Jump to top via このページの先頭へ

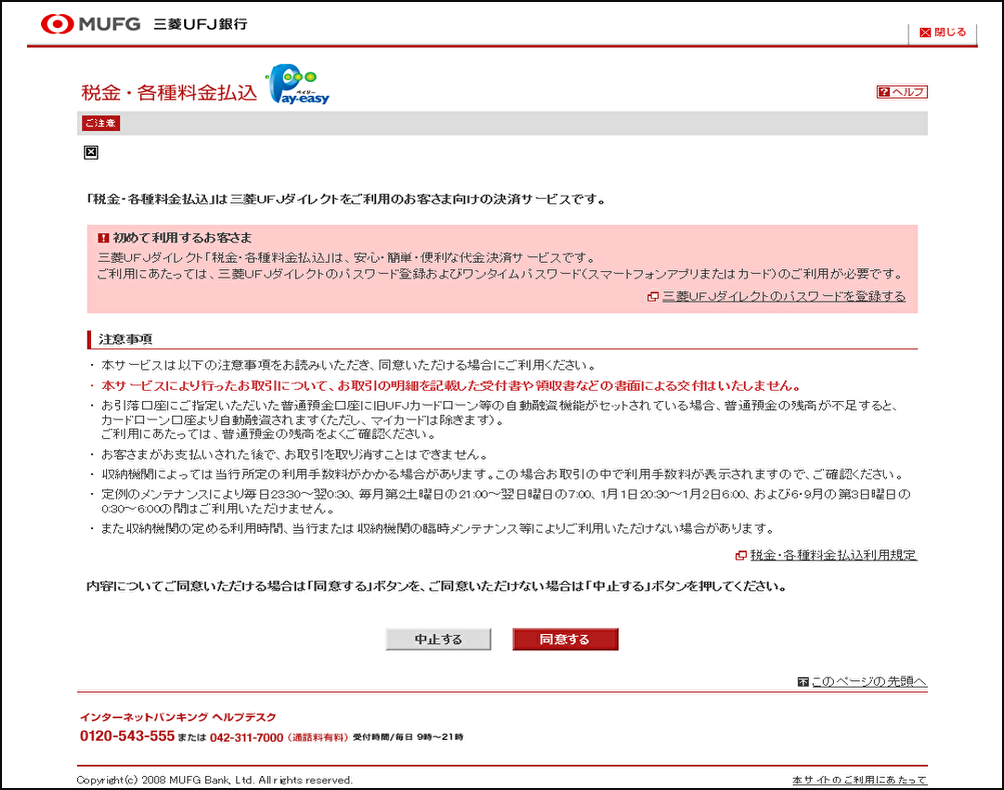pyautogui.click(x=869, y=682)
